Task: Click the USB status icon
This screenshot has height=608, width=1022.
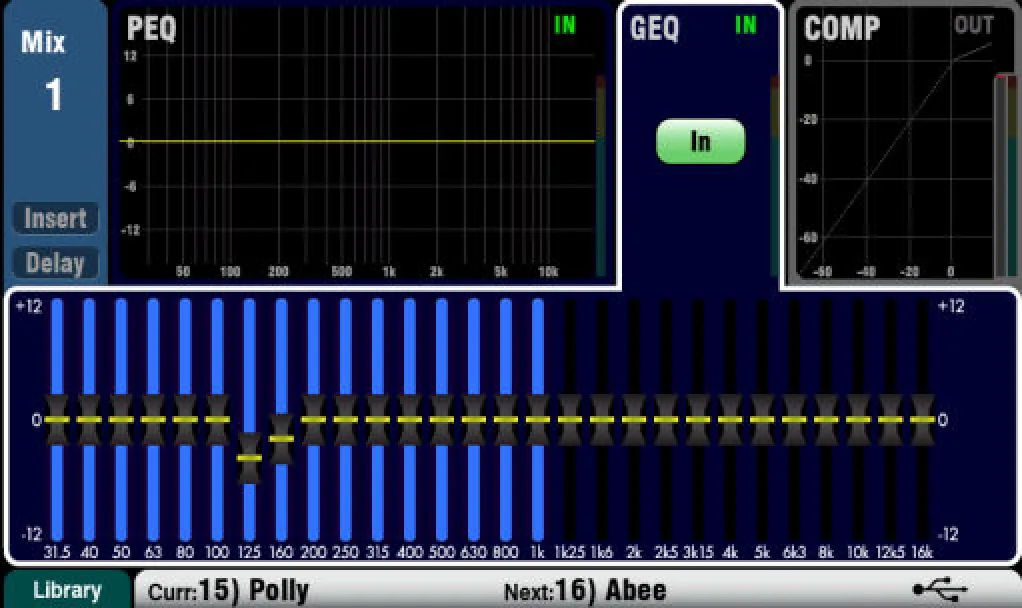Action: click(x=940, y=589)
